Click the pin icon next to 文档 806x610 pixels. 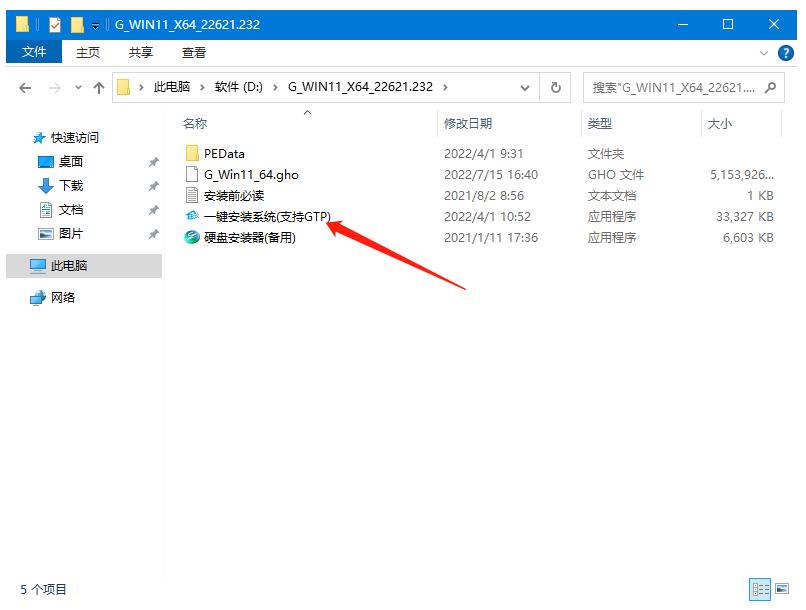pyautogui.click(x=153, y=210)
